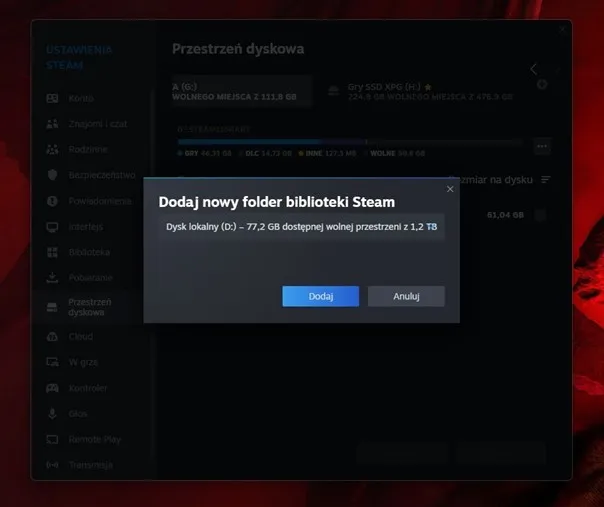
Task: Click the Przestrzeń dyskowa page heading
Action: [x=238, y=49]
